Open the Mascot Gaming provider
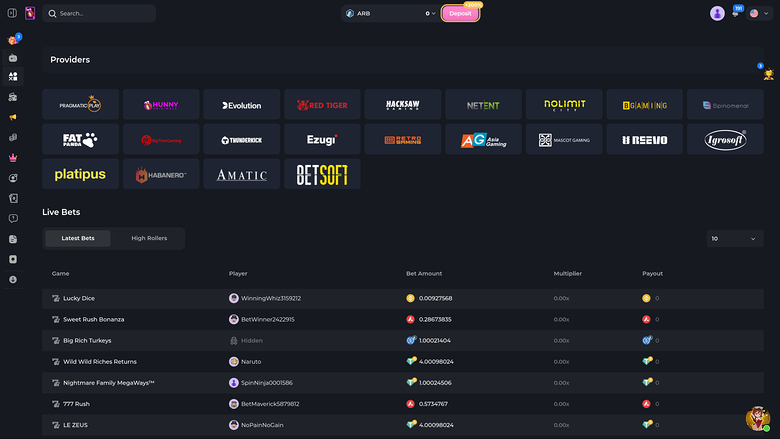Image resolution: width=780 pixels, height=439 pixels. point(564,139)
